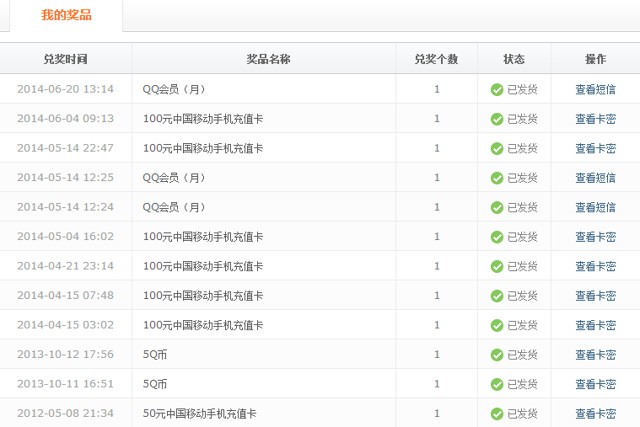Screen dimensions: 640x427
Task: Click the green check icon on 2014-06-04 09:13 row
Action: tap(497, 119)
